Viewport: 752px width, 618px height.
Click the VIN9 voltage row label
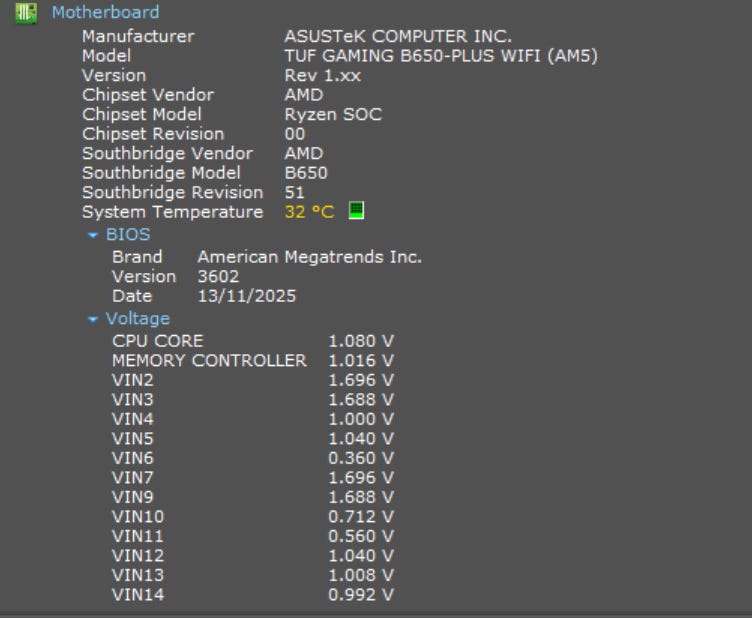click(133, 497)
